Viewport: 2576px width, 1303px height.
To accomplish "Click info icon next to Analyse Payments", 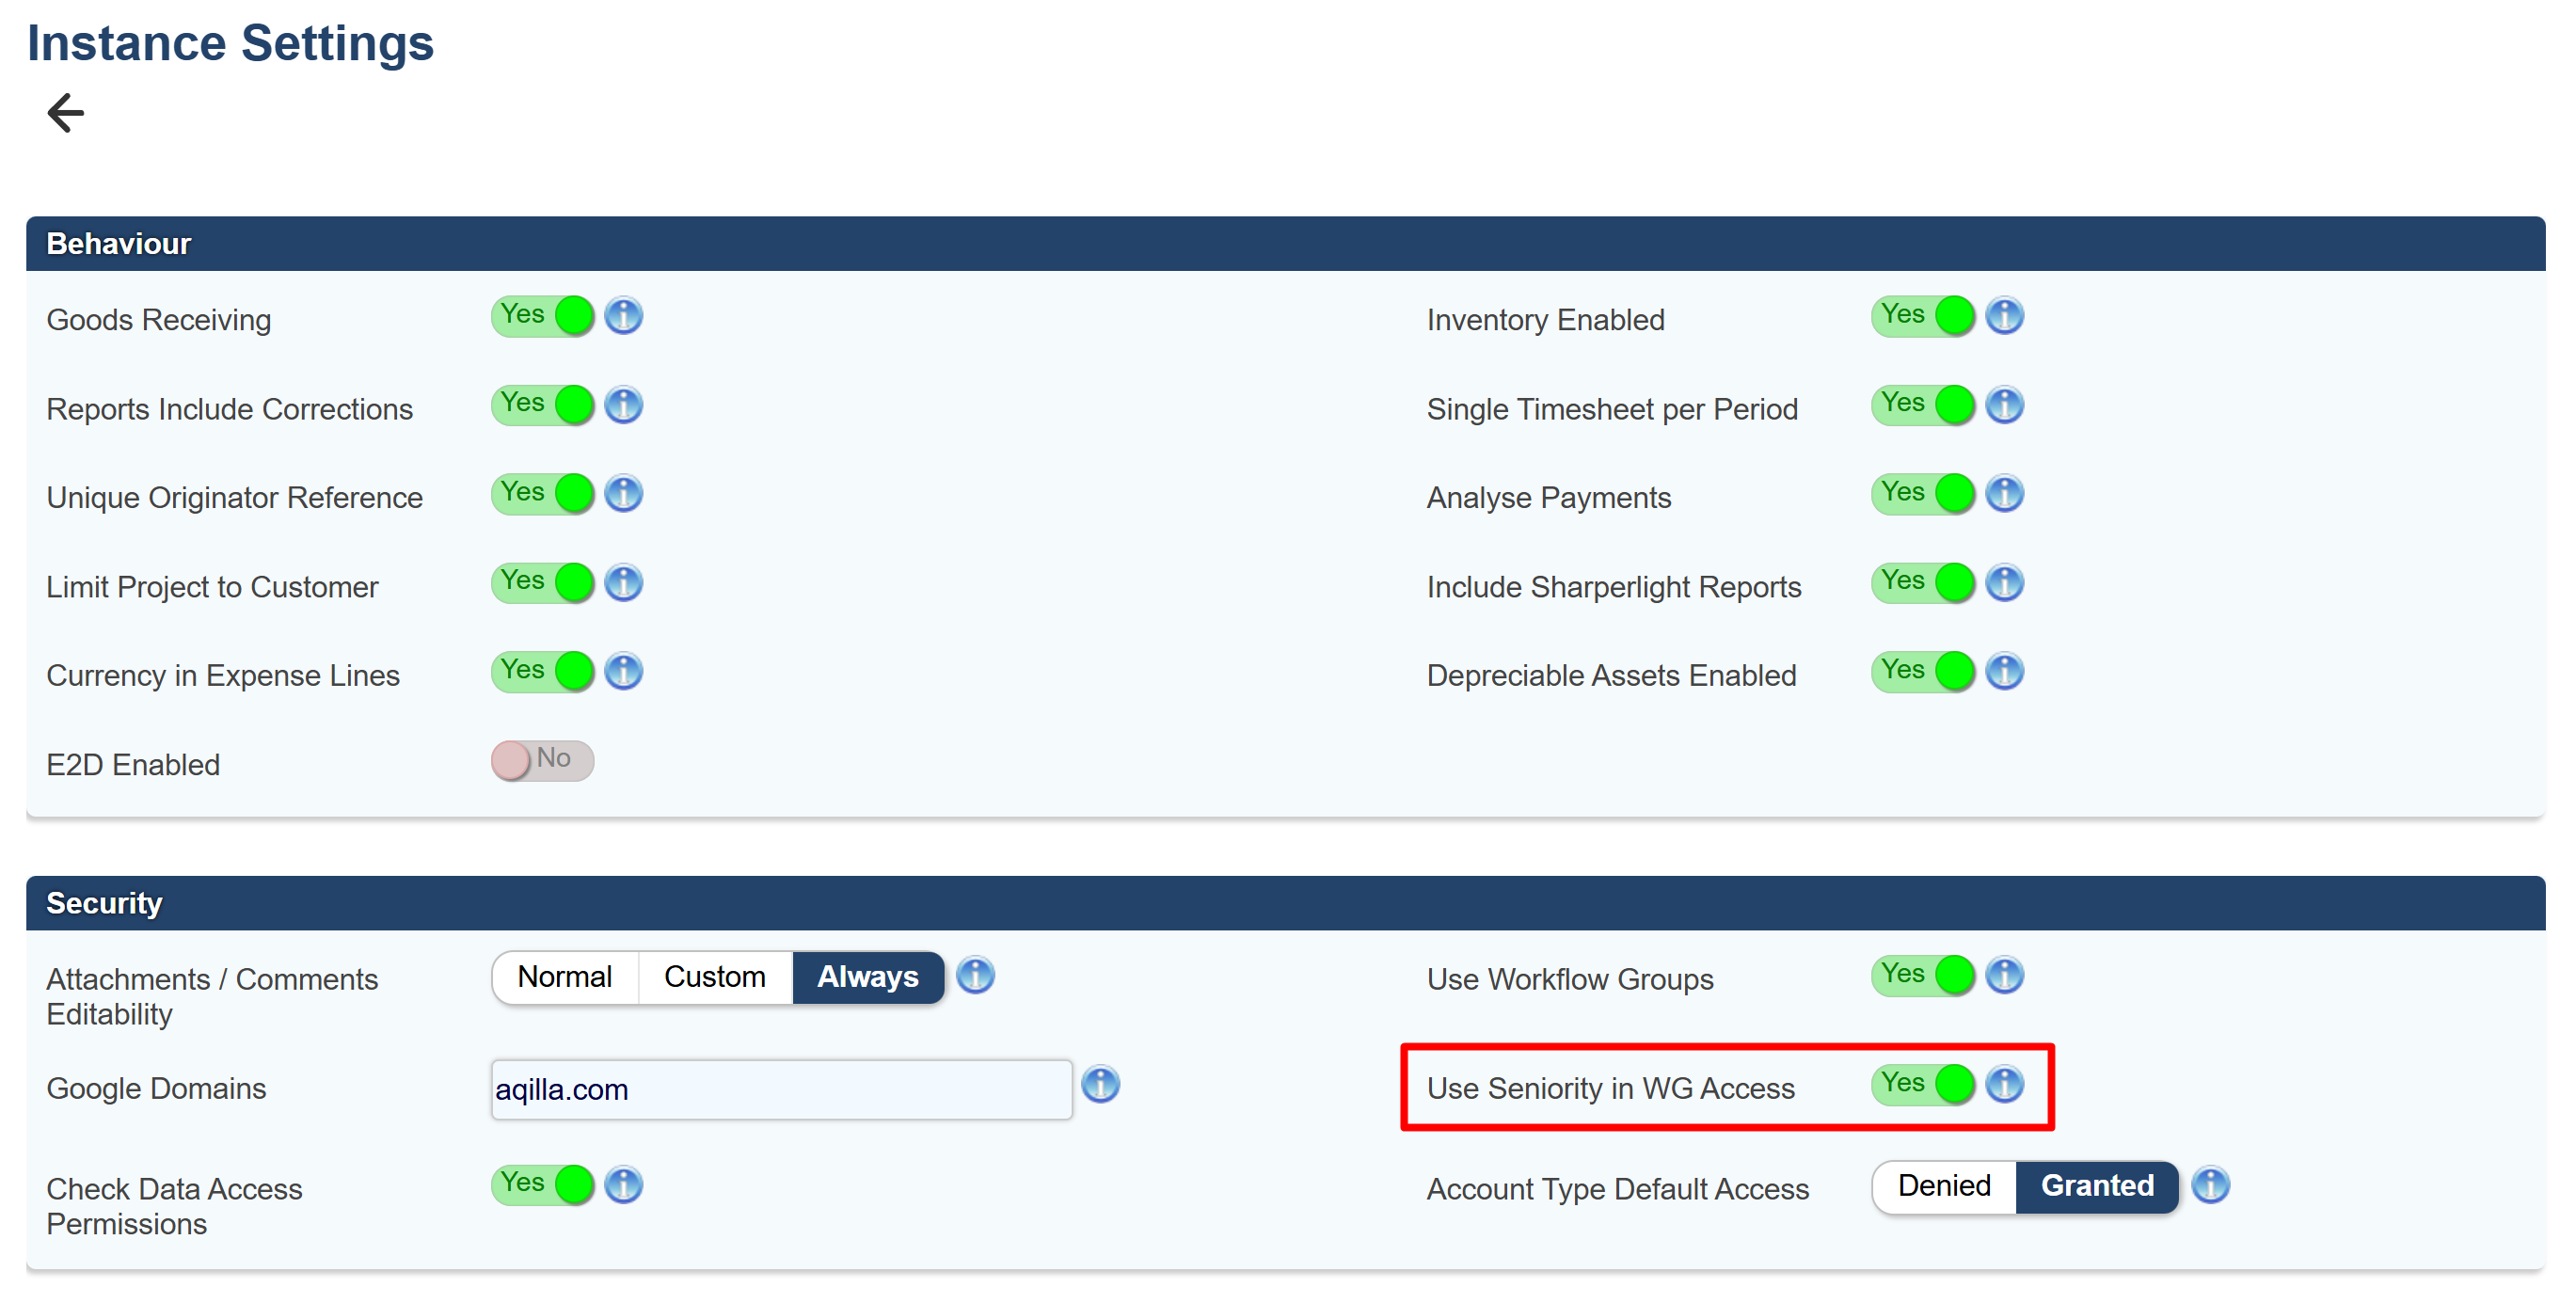I will [x=2004, y=494].
